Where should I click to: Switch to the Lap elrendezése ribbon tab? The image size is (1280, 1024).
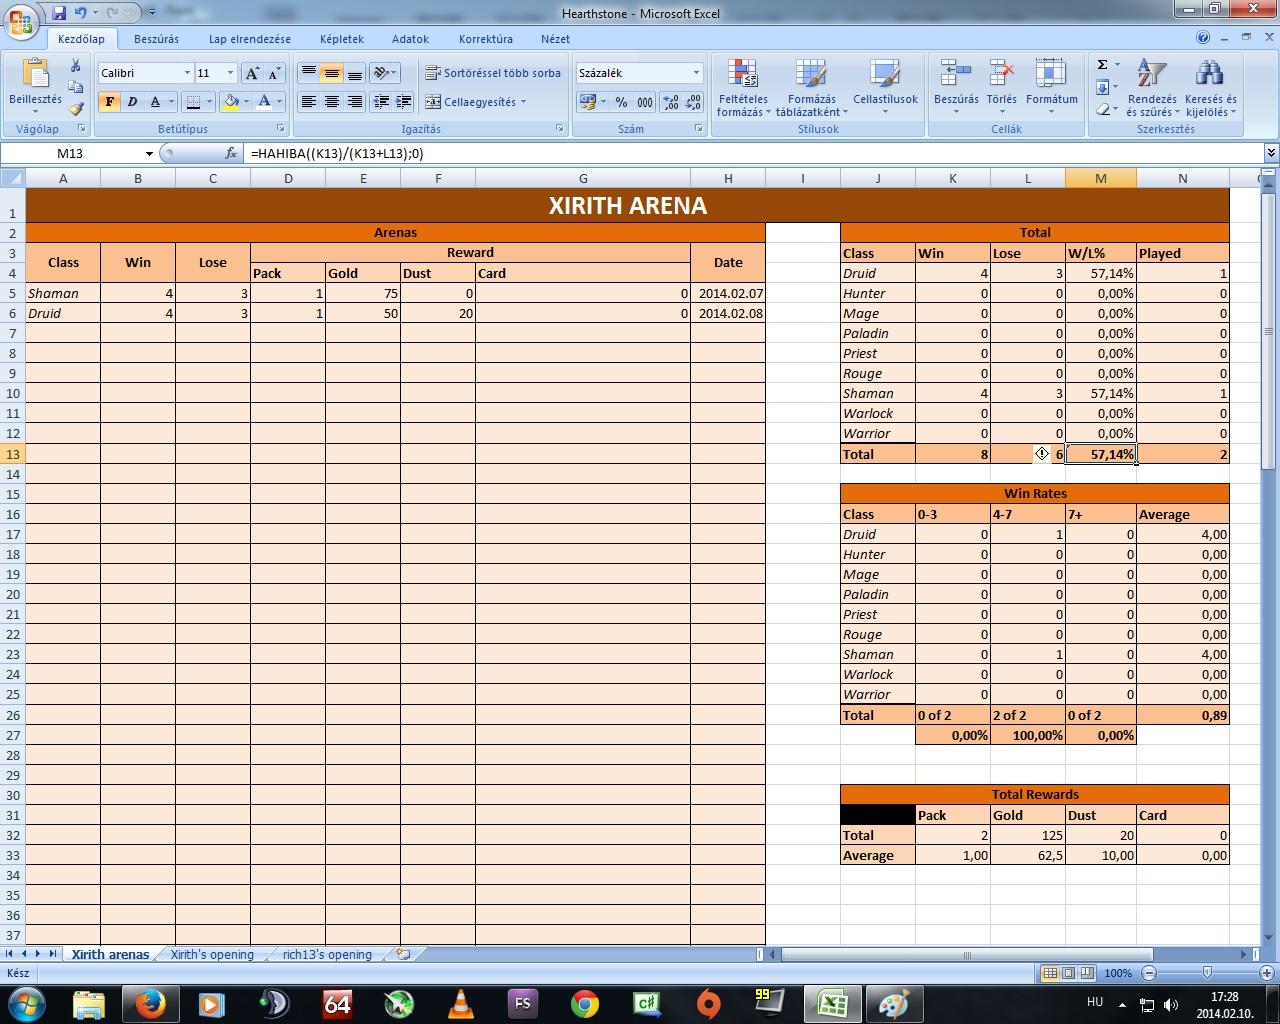pyautogui.click(x=250, y=39)
